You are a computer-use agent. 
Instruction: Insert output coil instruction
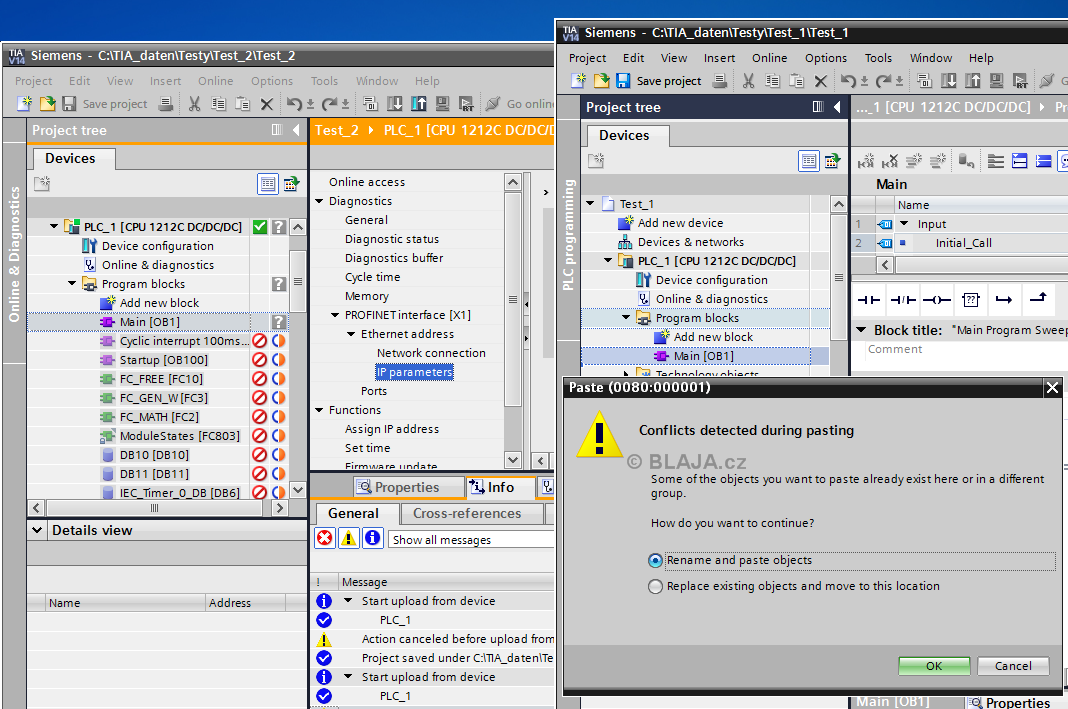coord(937,300)
